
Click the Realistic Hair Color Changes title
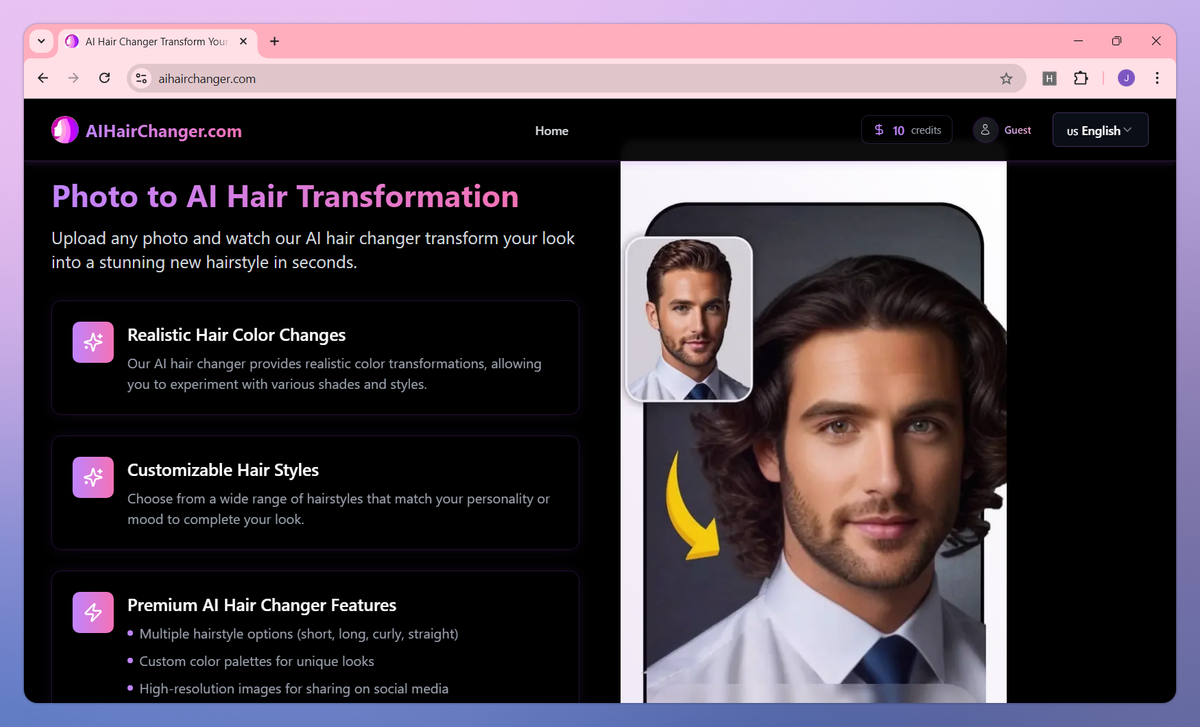(236, 335)
